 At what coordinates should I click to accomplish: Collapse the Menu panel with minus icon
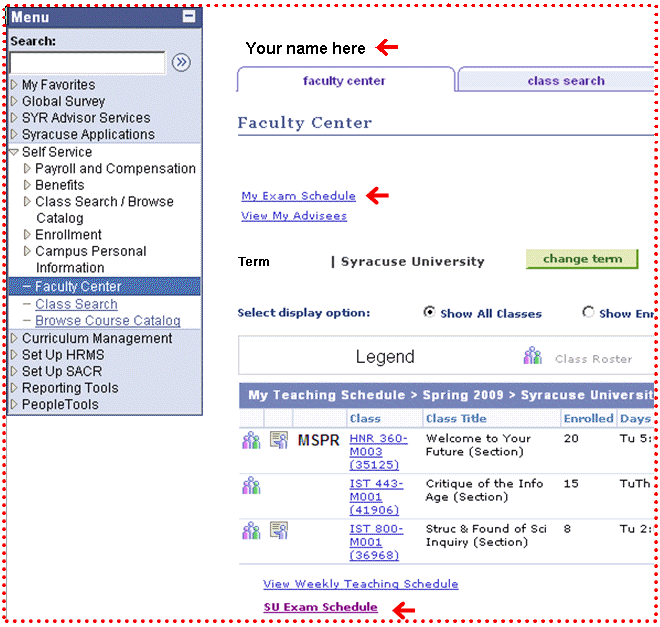click(x=189, y=16)
